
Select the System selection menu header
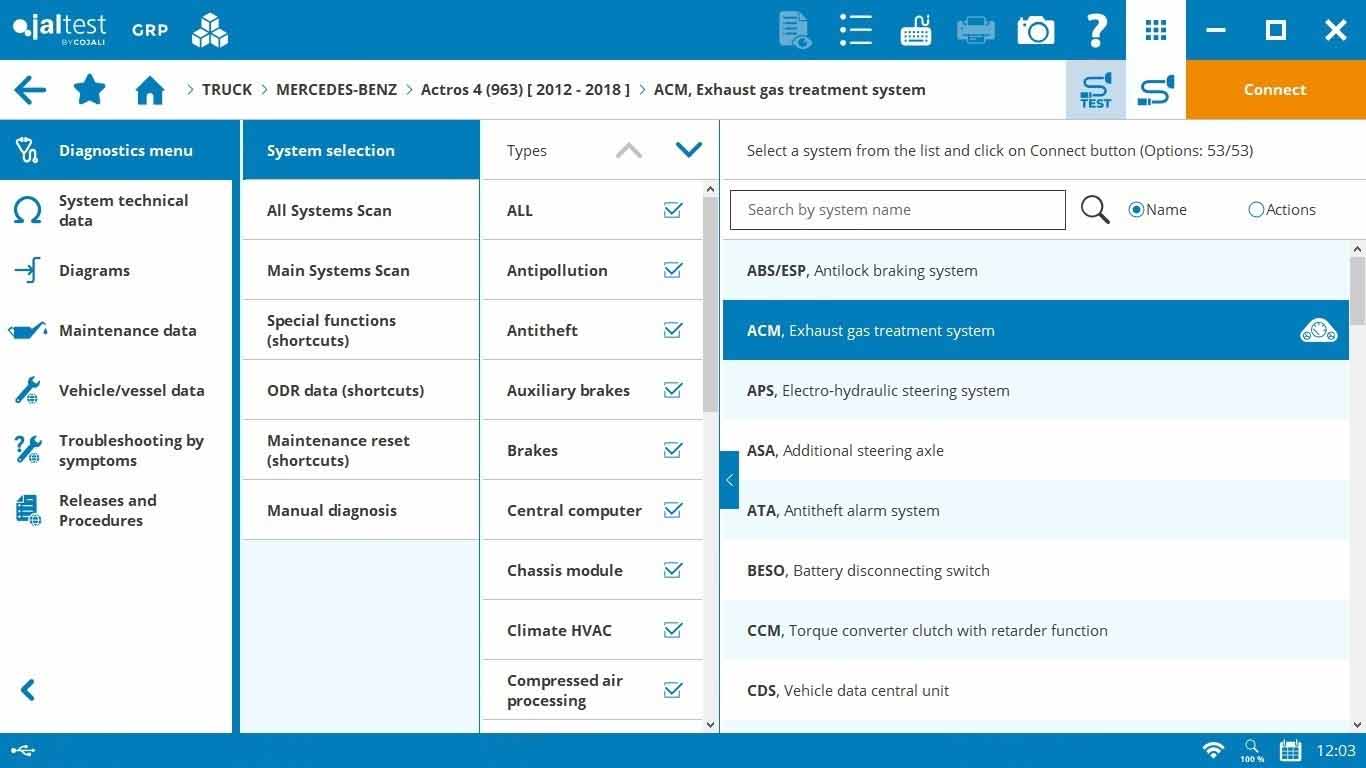pos(361,150)
